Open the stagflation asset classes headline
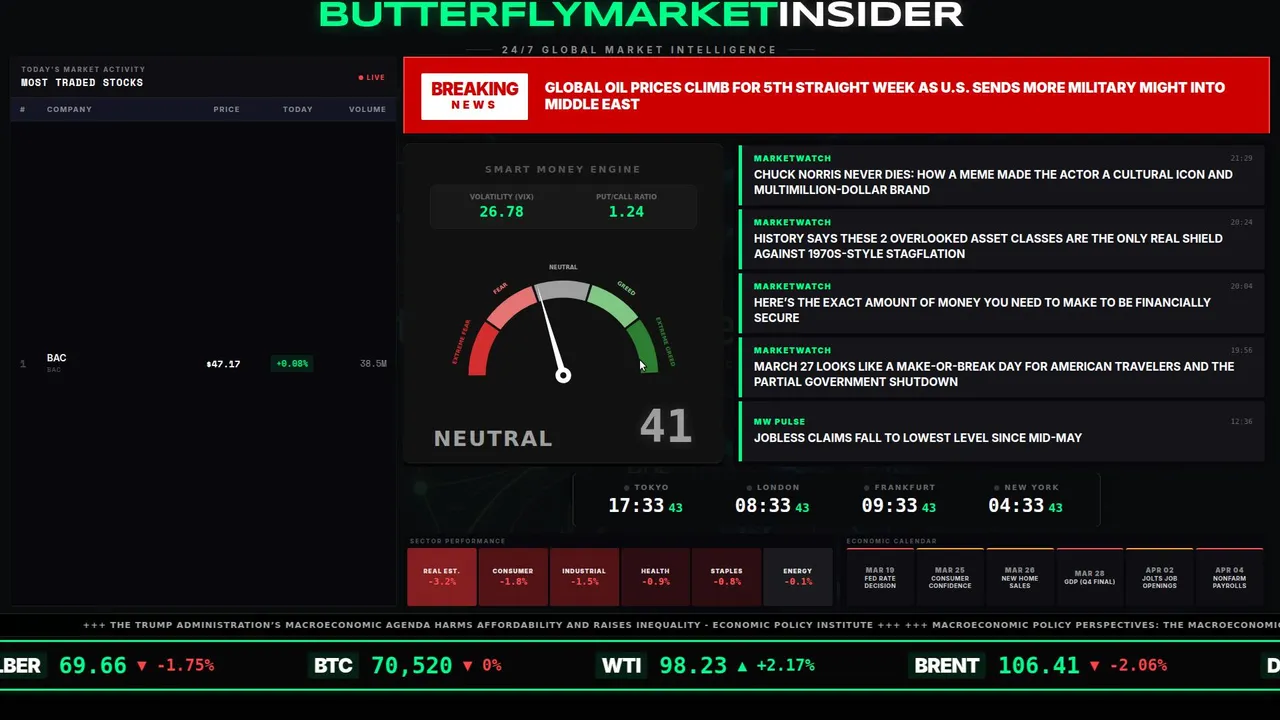The height and width of the screenshot is (720, 1280). tap(1002, 239)
